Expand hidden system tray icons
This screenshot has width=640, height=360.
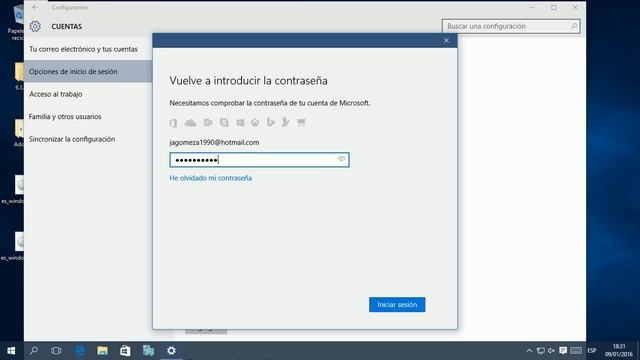point(529,351)
